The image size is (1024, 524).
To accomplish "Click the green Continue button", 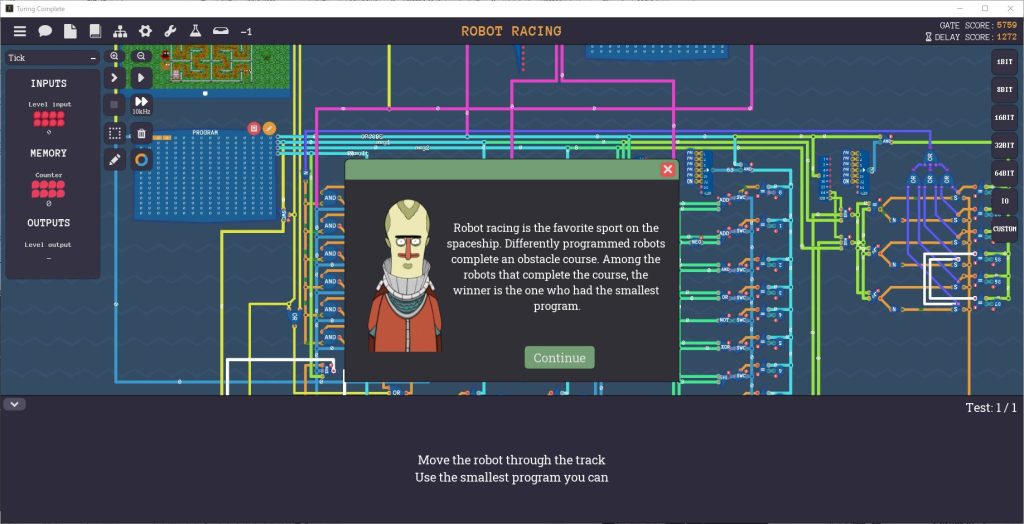I will coord(559,358).
